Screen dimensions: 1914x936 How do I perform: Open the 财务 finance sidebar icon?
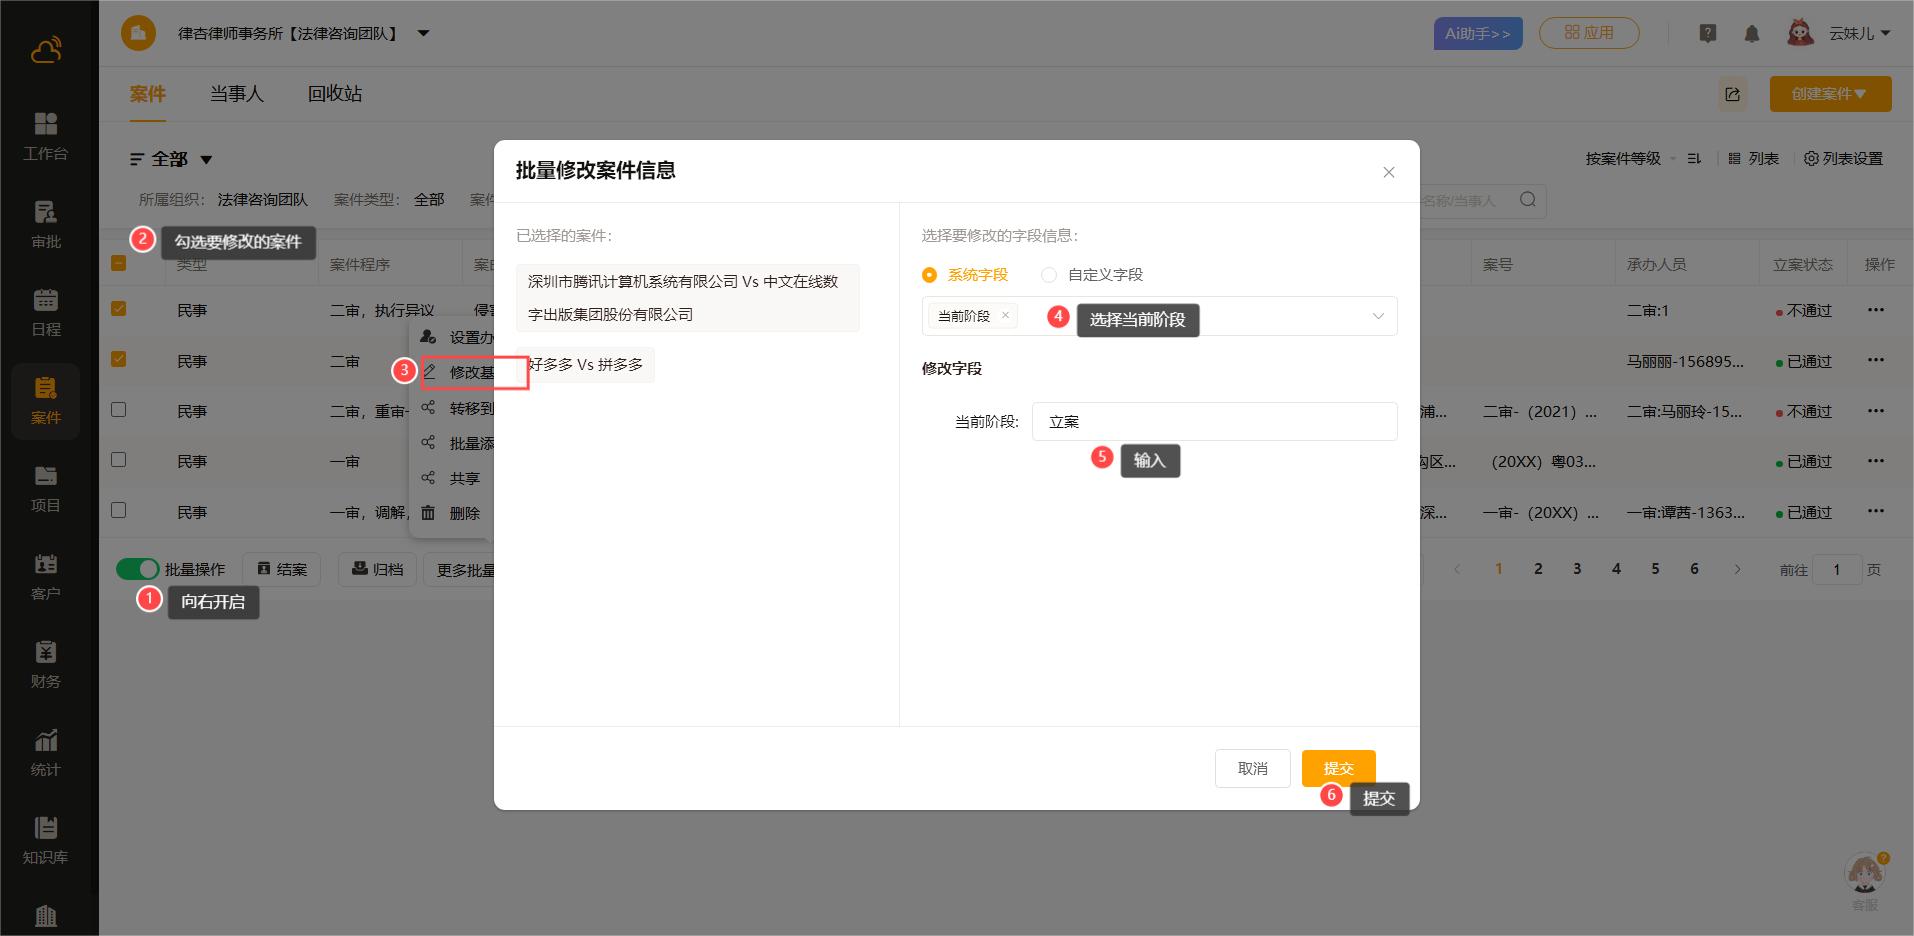point(45,664)
